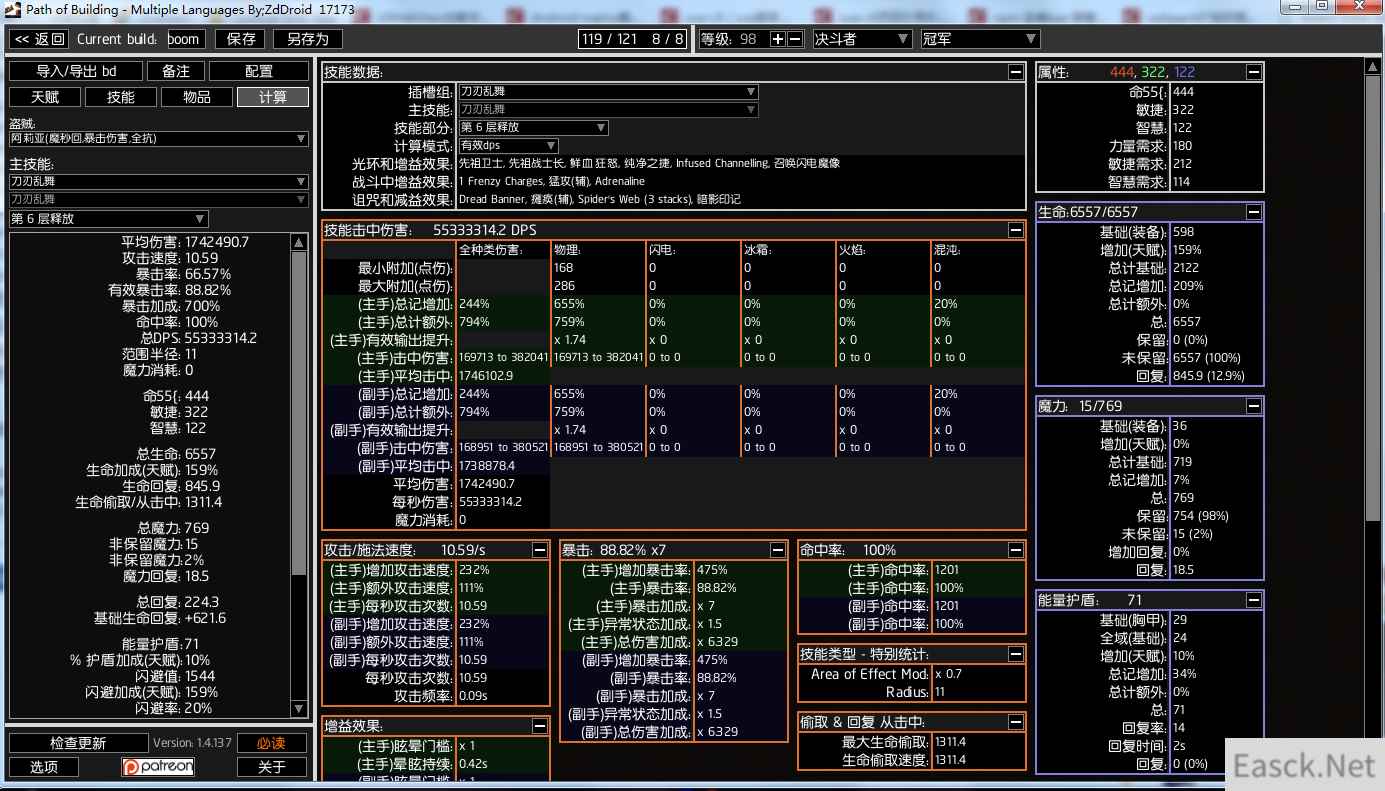Click the 等级 level field showing 98

pyautogui.click(x=748, y=39)
